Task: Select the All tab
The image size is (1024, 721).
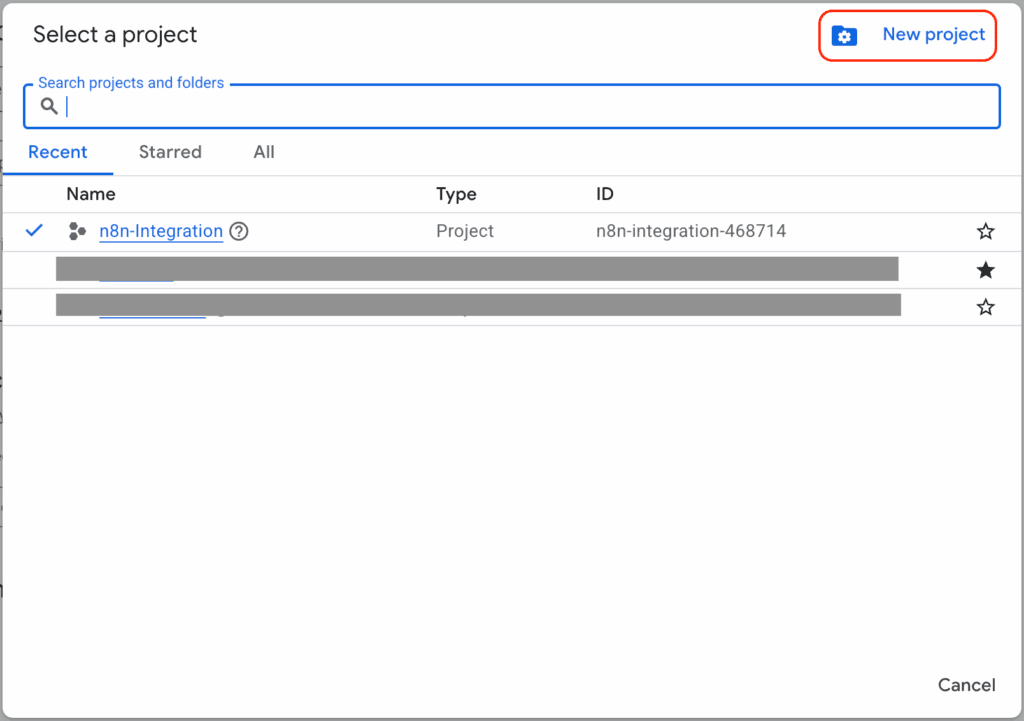Action: tap(264, 152)
